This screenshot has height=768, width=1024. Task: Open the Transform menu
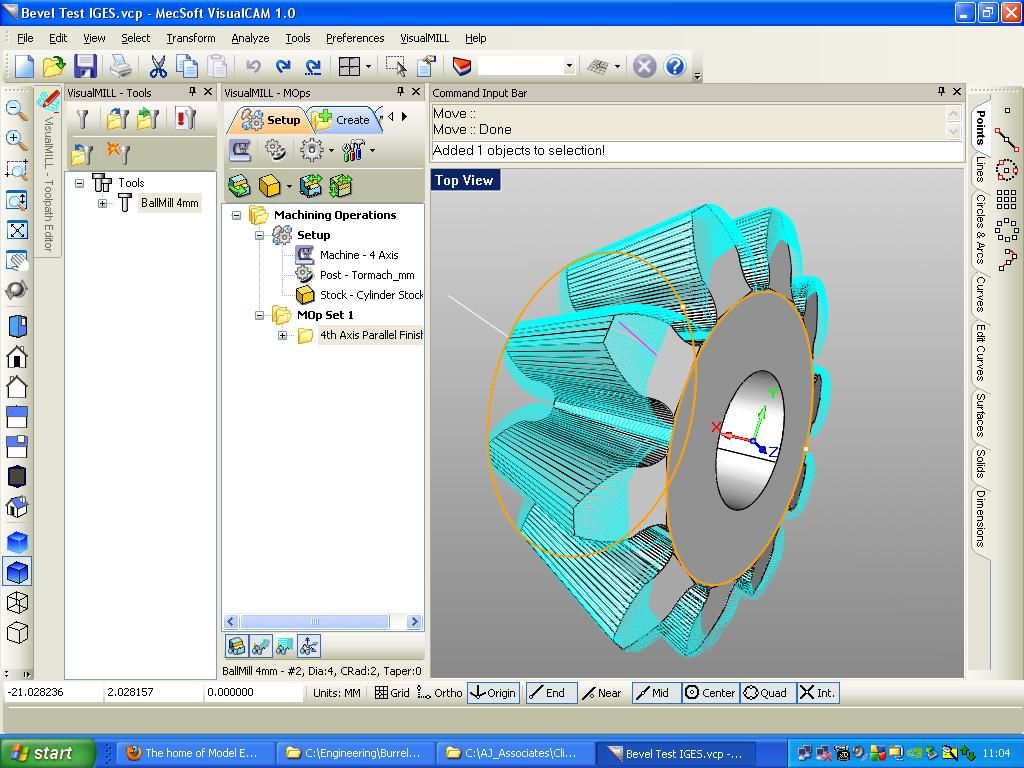pyautogui.click(x=191, y=38)
